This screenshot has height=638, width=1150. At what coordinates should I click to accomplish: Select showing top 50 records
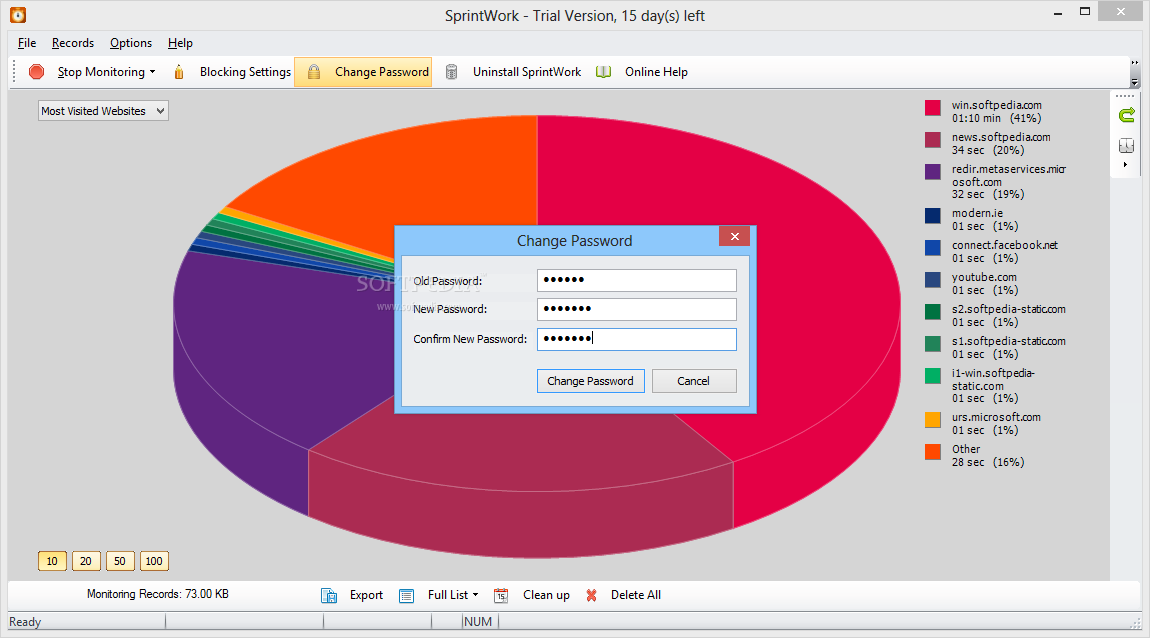pos(120,561)
